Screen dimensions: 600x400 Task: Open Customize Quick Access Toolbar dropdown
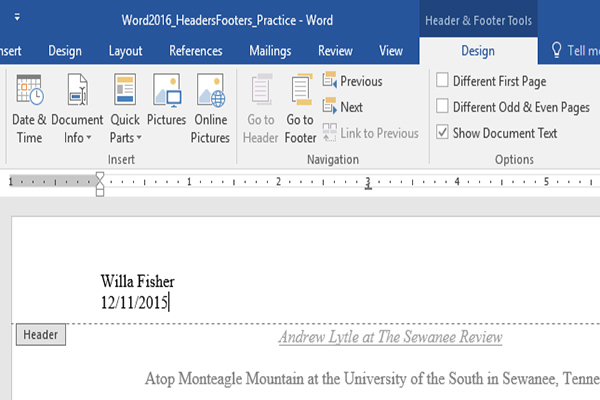click(x=17, y=17)
